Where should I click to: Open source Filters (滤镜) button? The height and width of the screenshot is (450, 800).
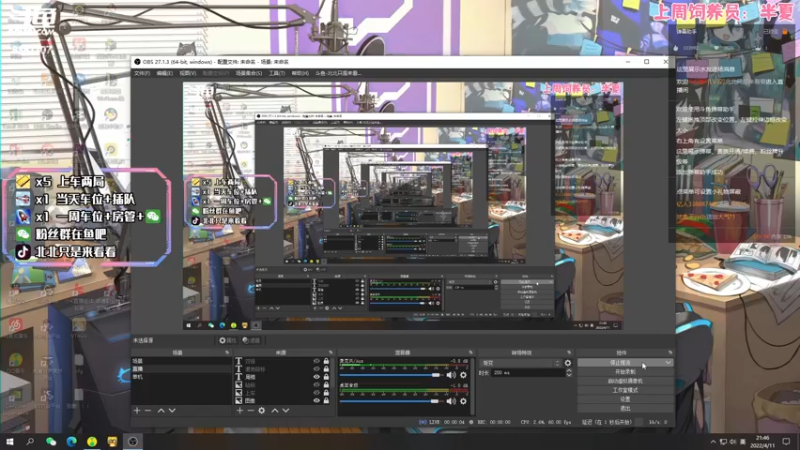[252, 340]
